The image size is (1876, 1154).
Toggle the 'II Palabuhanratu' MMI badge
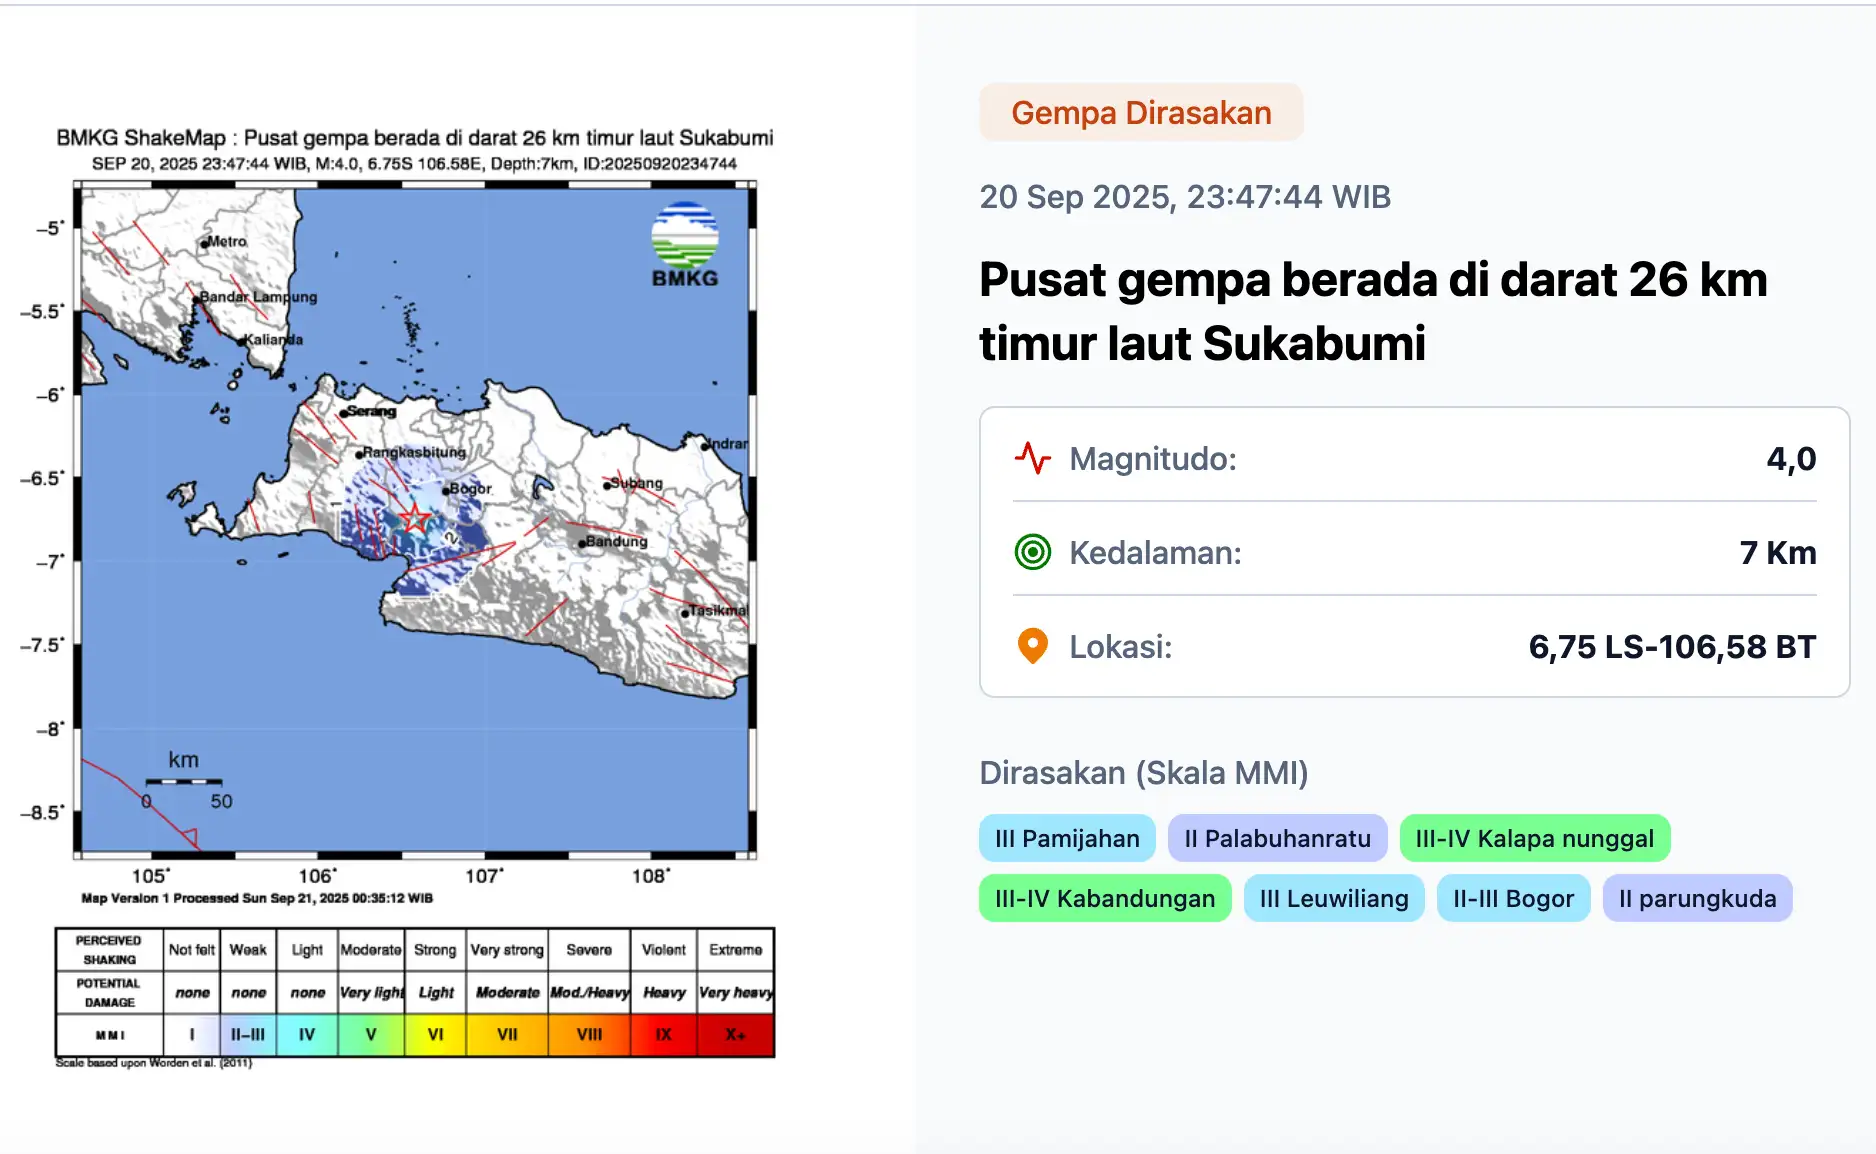(1277, 838)
